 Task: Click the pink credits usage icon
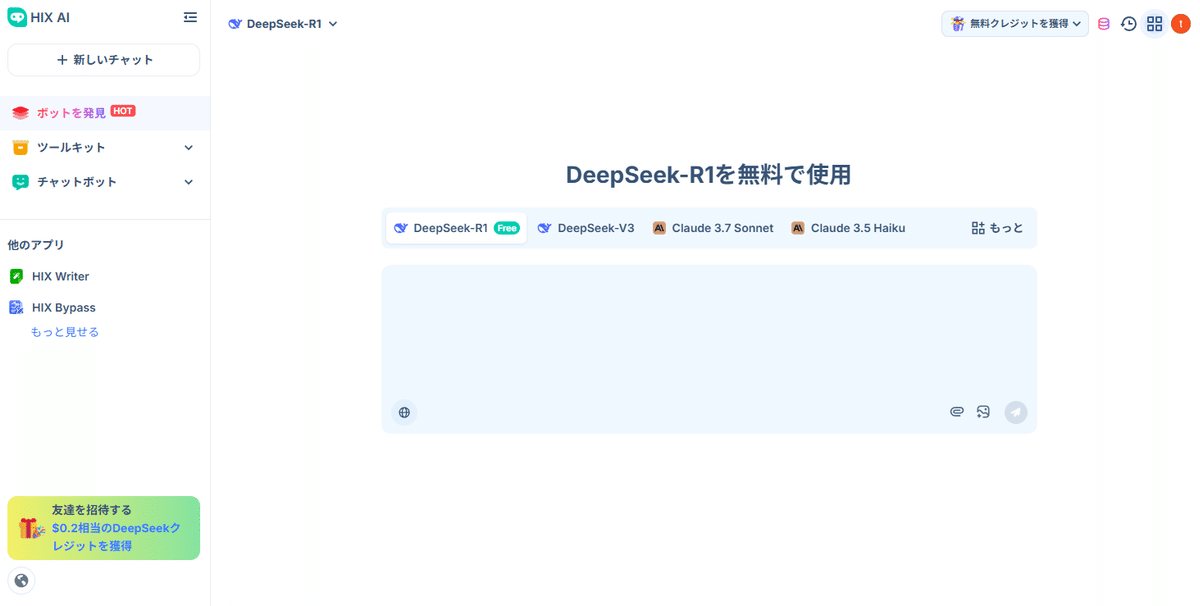[x=1103, y=23]
